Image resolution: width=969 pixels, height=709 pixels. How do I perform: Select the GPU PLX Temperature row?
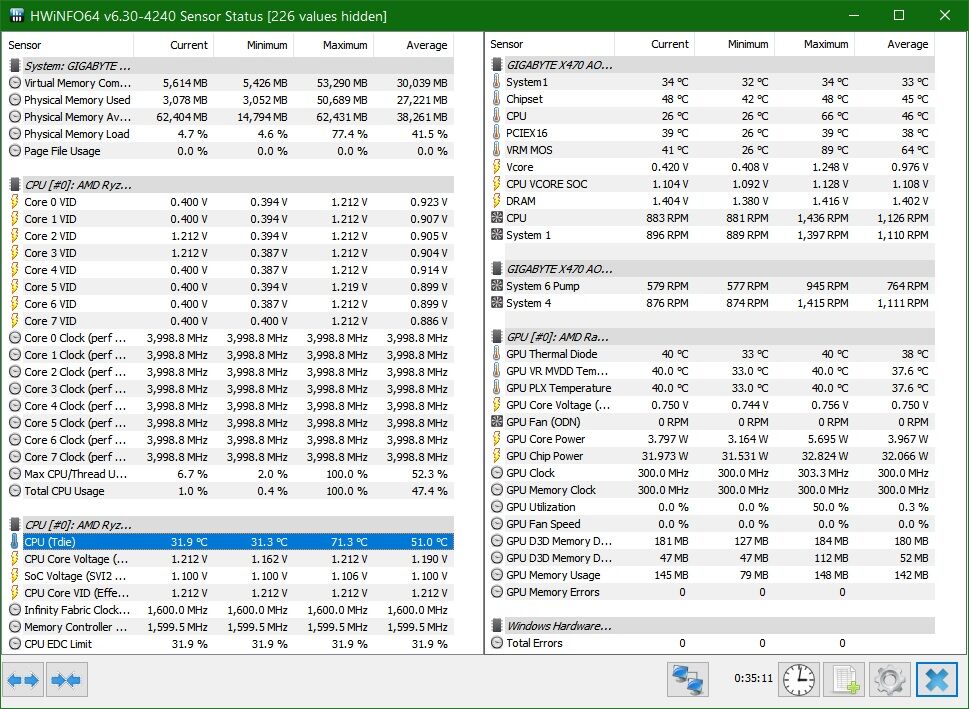click(x=713, y=388)
